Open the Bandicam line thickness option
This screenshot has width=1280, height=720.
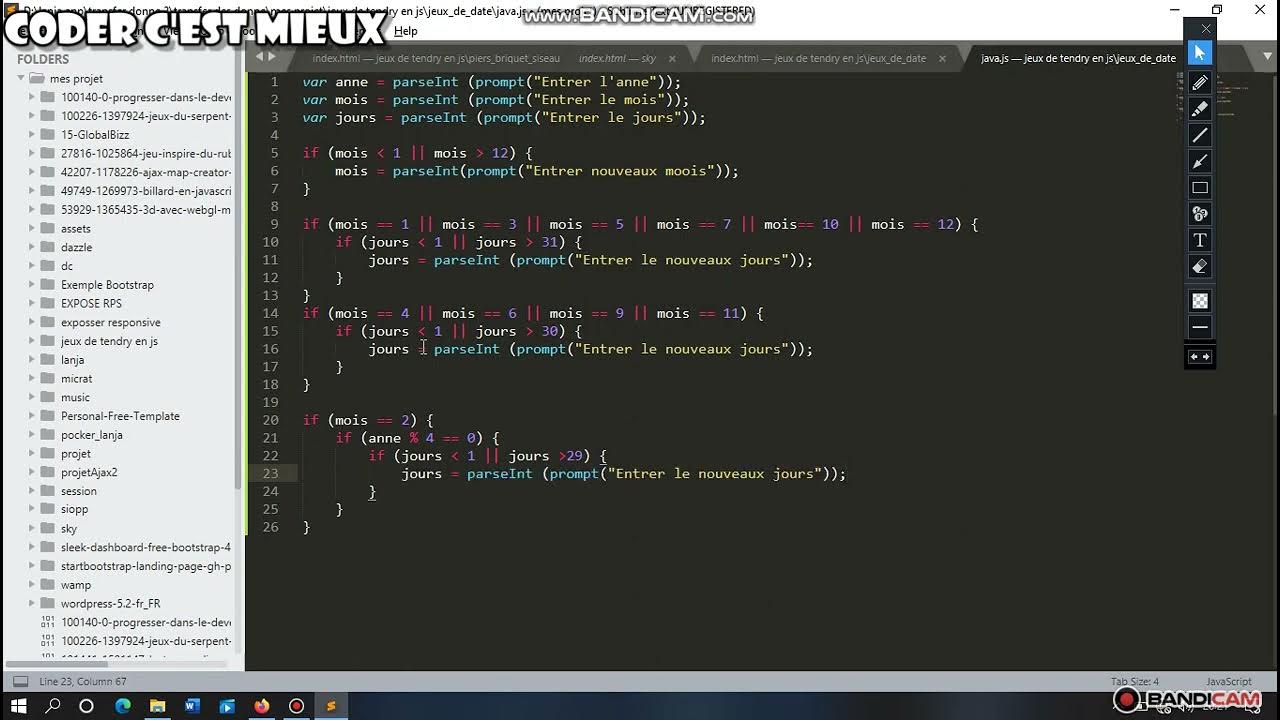[1200, 327]
